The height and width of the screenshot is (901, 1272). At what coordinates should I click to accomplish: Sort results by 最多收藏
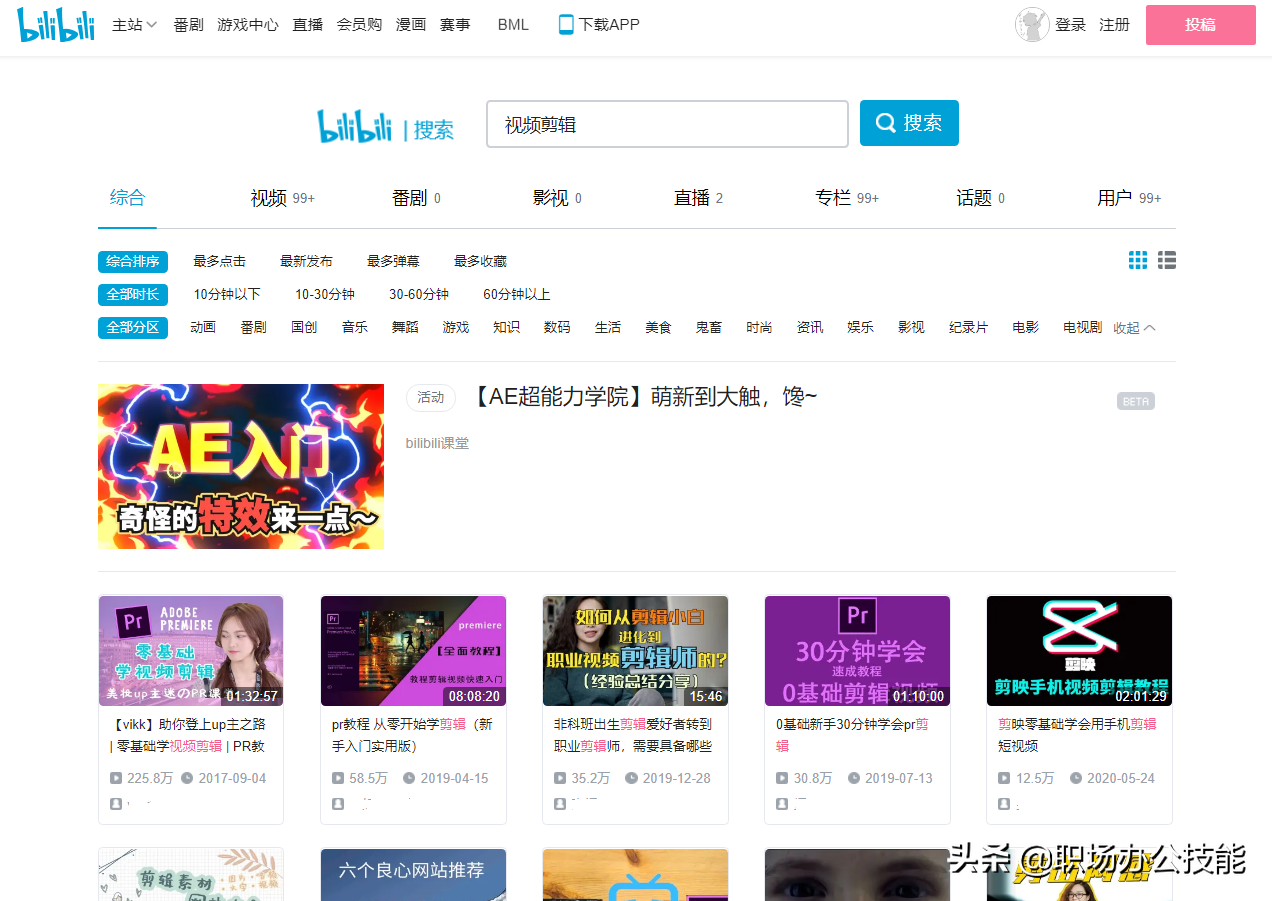coord(480,262)
